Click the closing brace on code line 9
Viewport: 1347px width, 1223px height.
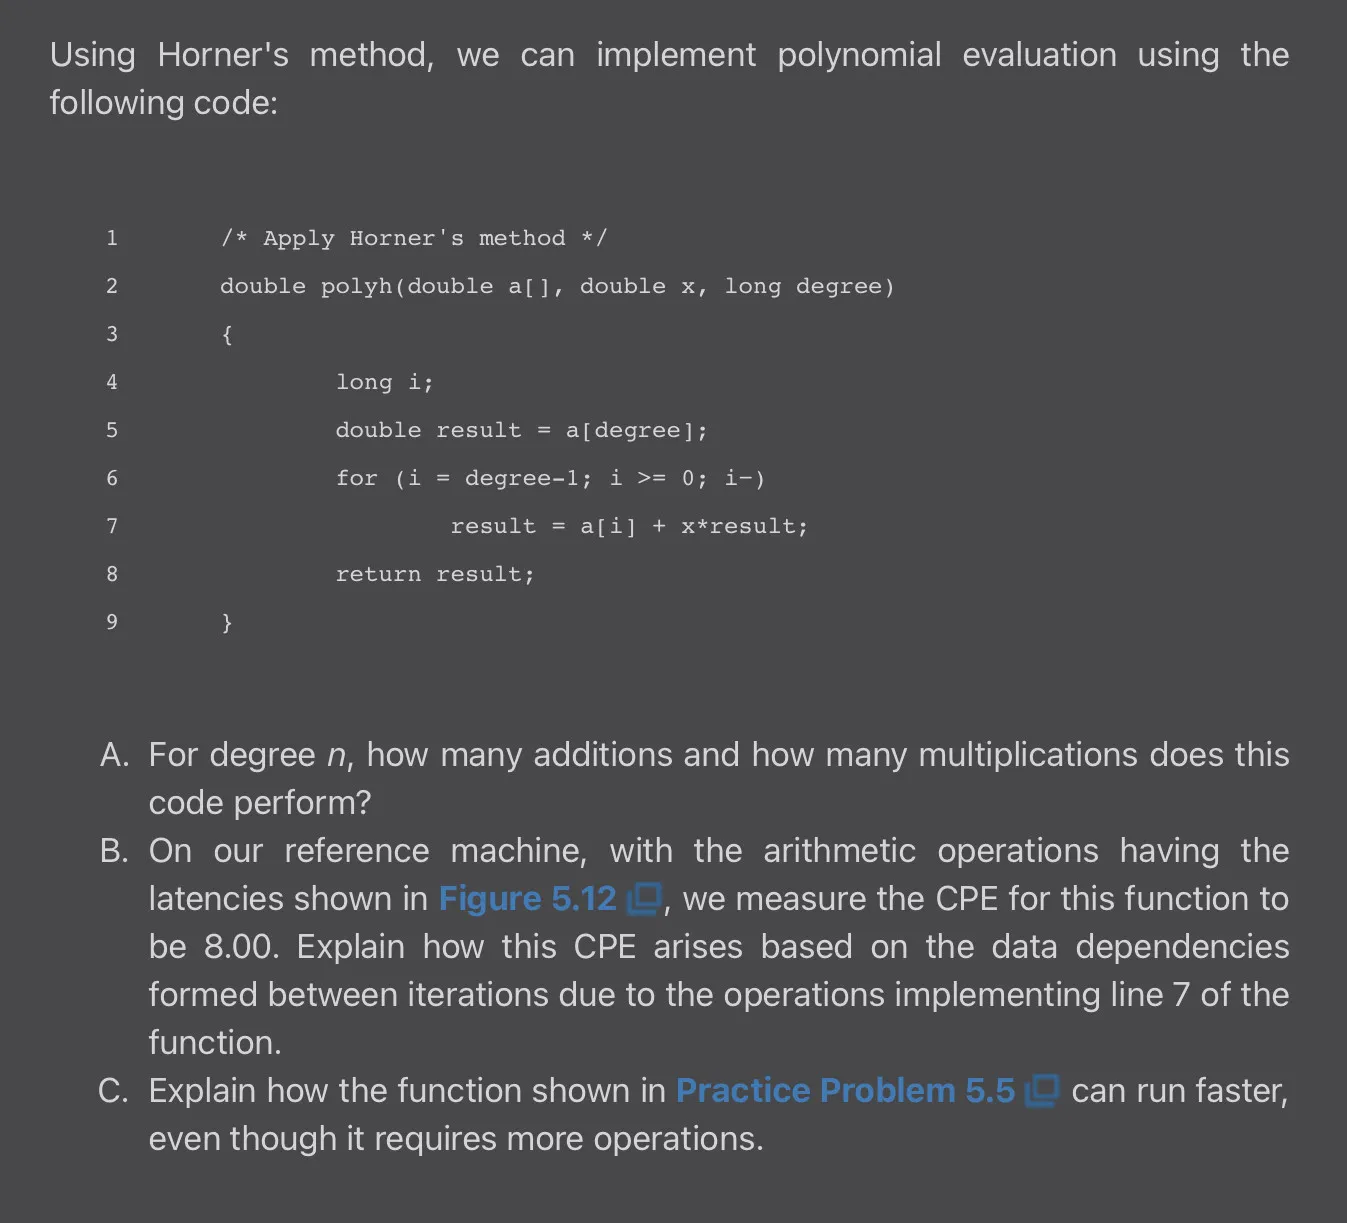coord(227,622)
